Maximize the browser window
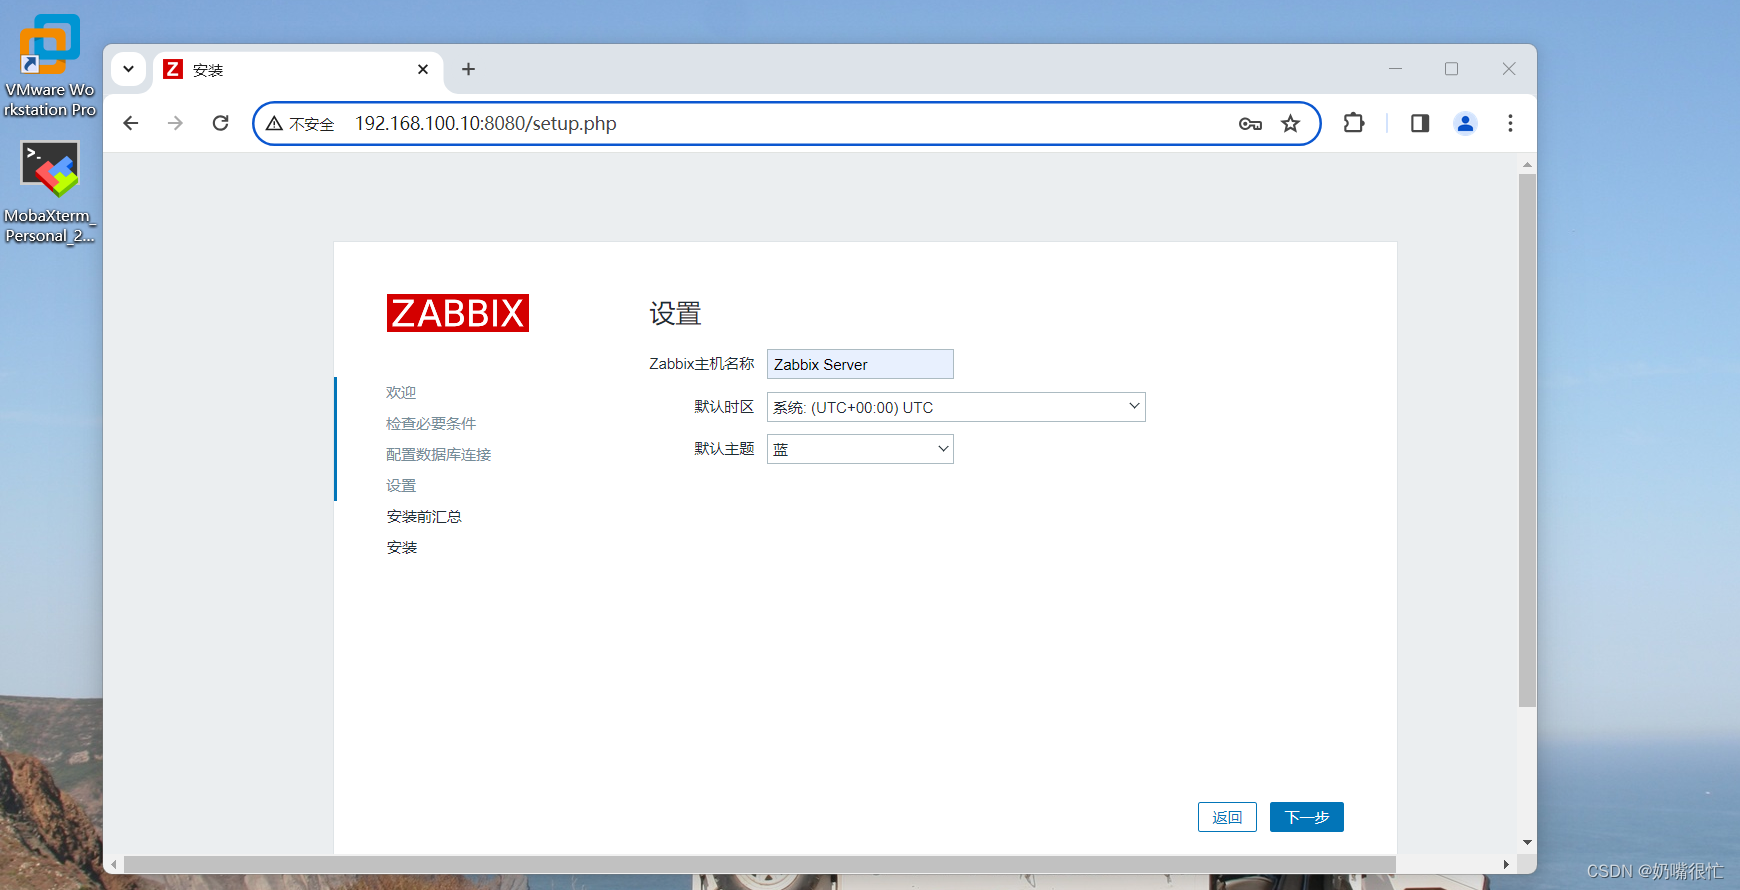The height and width of the screenshot is (890, 1740). [x=1452, y=69]
